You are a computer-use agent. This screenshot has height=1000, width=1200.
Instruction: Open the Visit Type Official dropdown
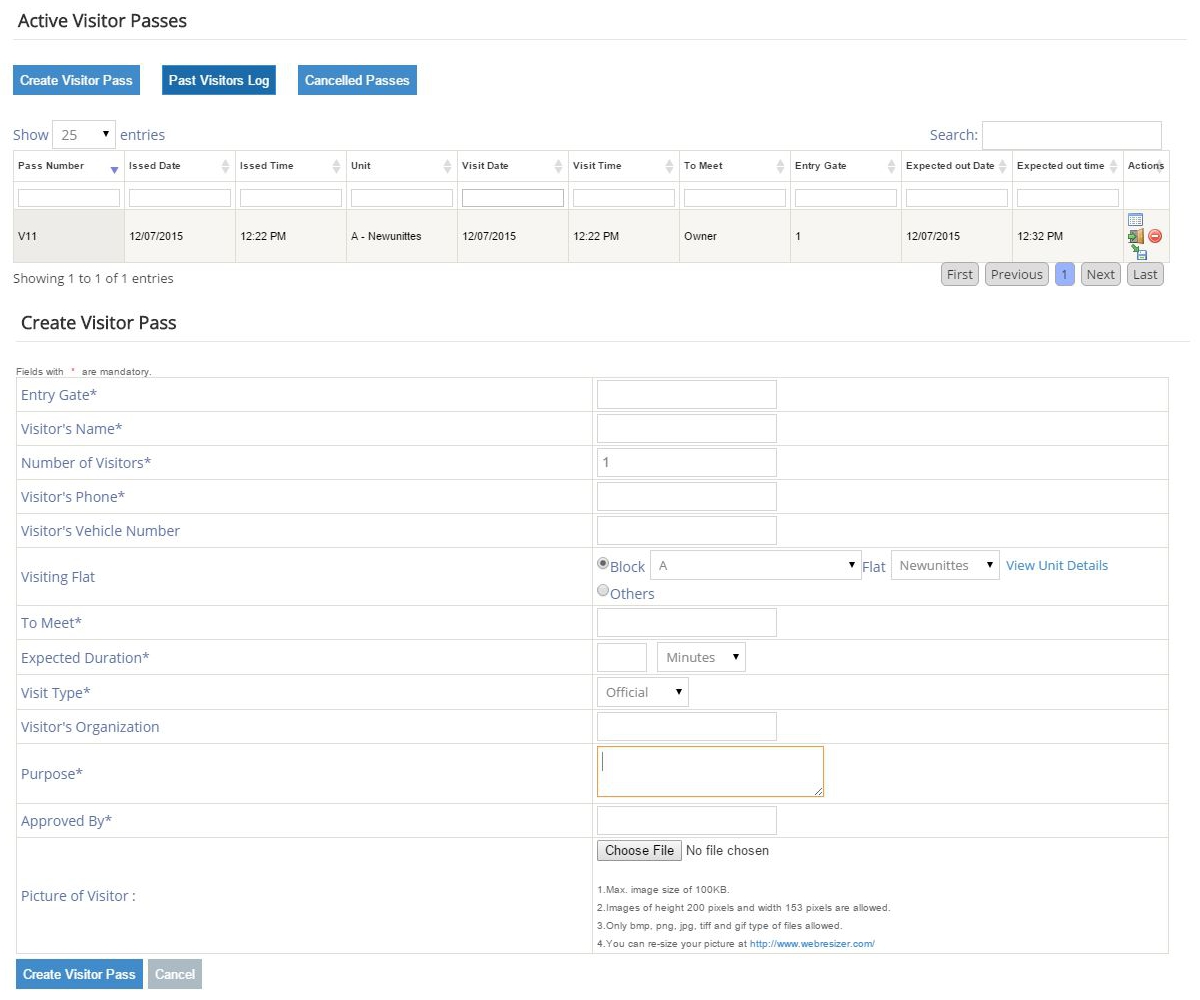pyautogui.click(x=642, y=692)
